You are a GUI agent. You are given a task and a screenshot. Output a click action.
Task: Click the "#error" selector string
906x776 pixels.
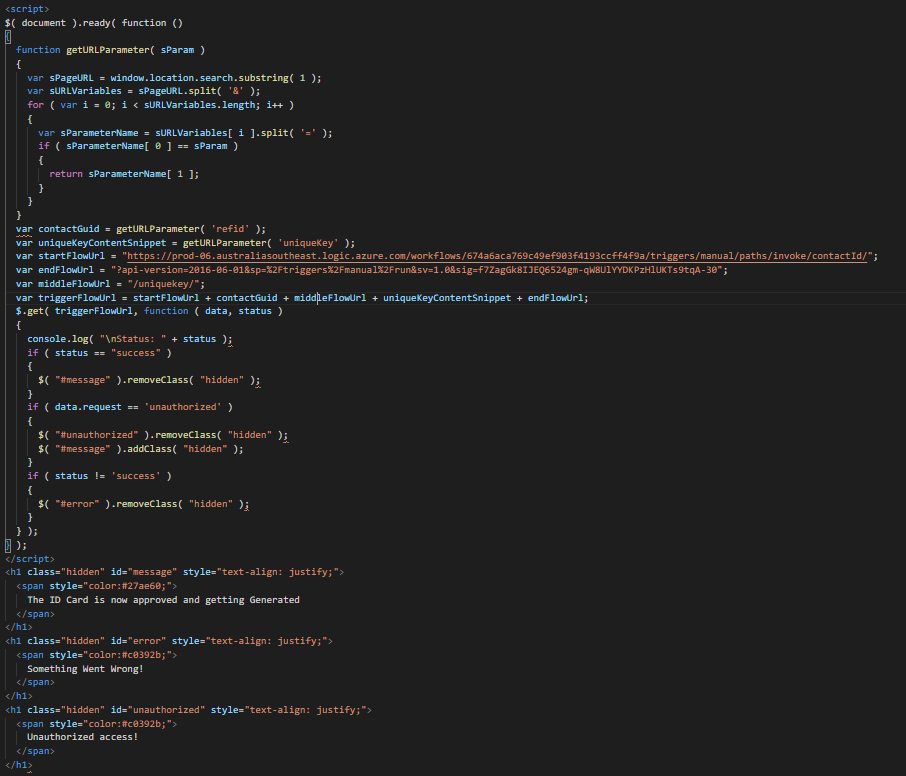pyautogui.click(x=77, y=504)
